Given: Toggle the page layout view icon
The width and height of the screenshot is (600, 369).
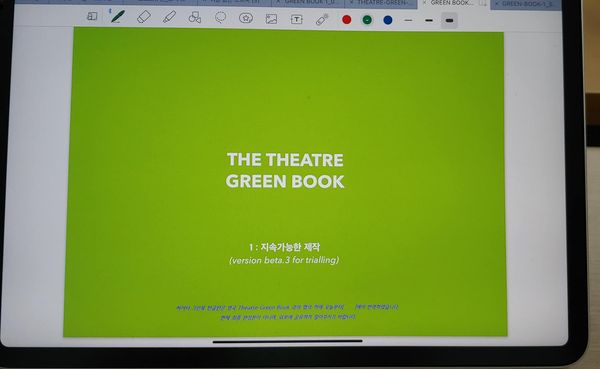Looking at the screenshot, I should pos(92,16).
